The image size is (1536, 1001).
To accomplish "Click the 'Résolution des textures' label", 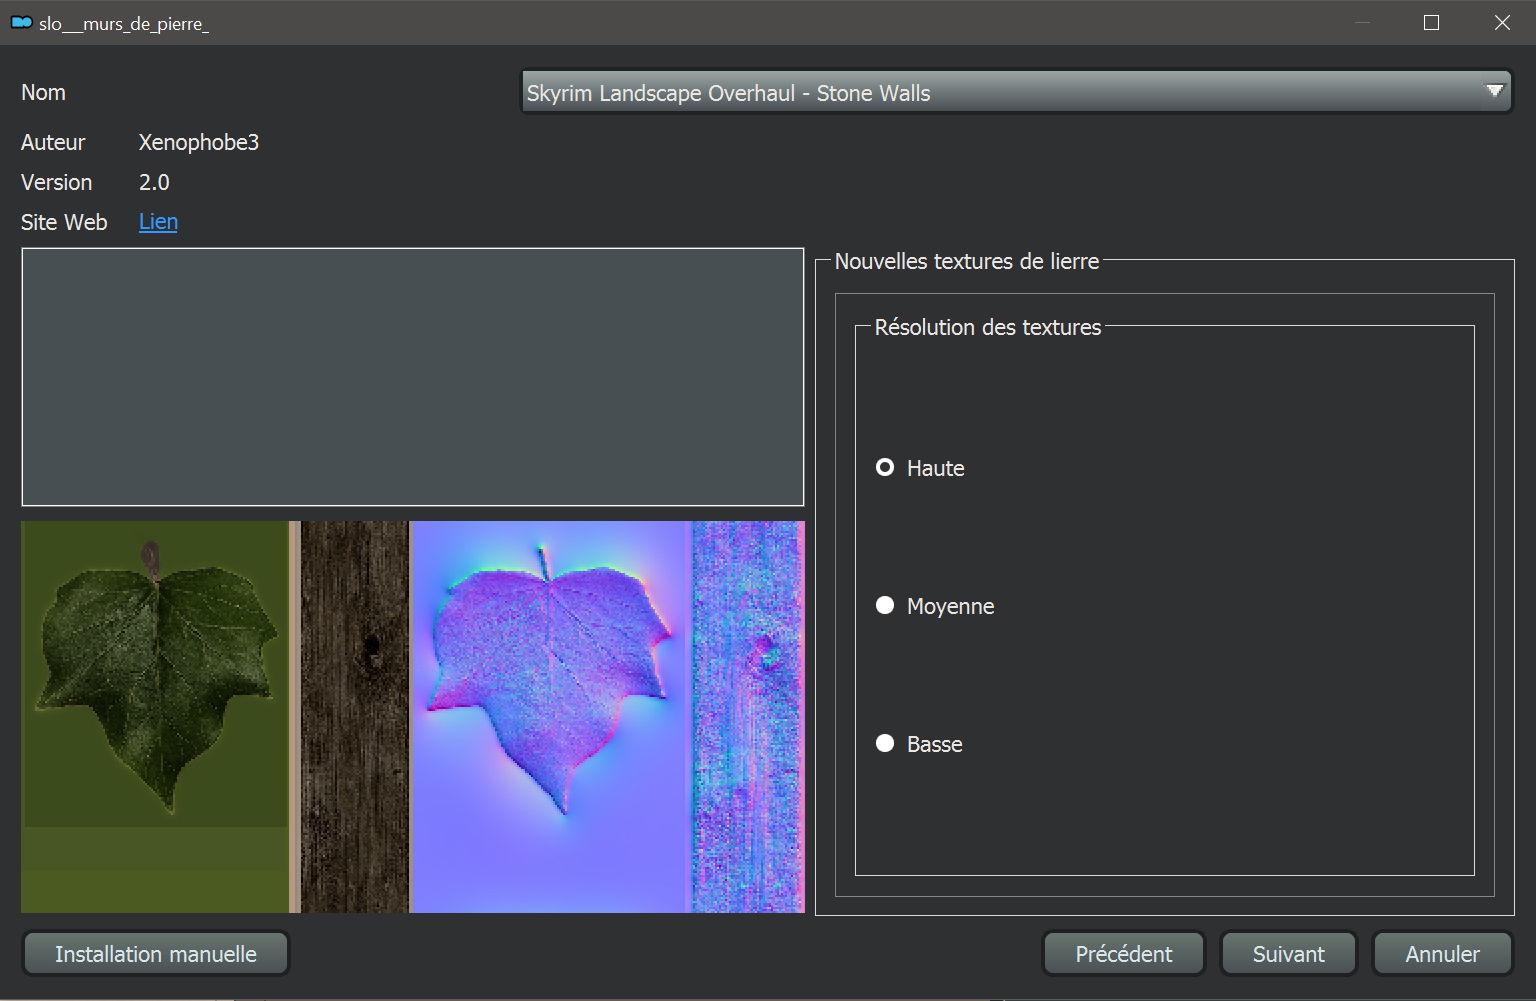I will pyautogui.click(x=988, y=327).
